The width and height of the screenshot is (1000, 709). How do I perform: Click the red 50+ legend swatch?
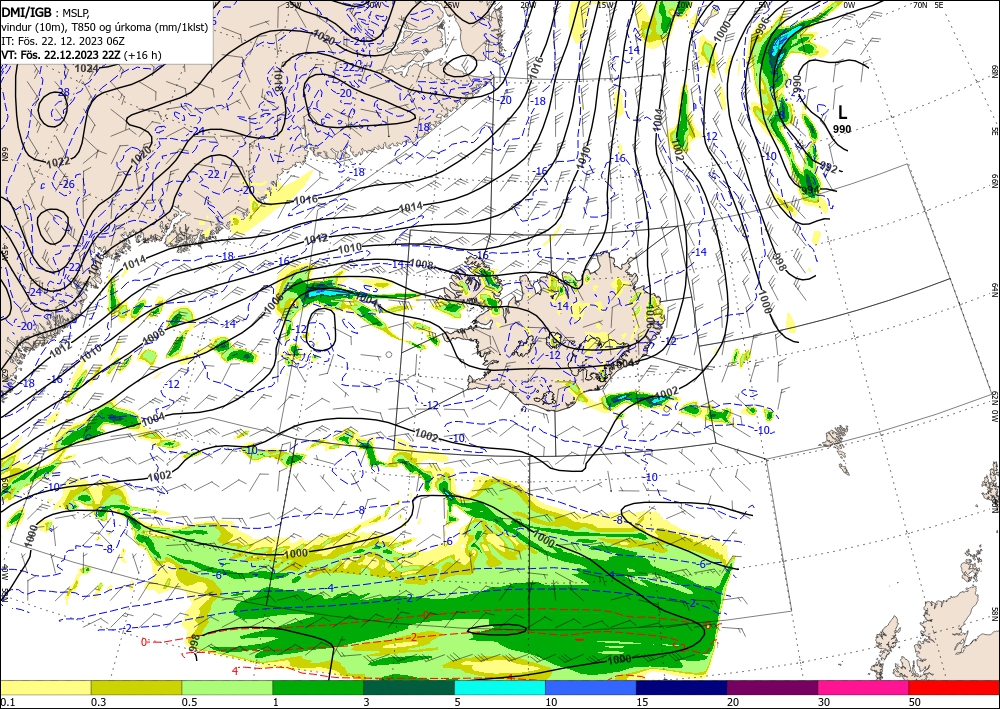coord(954,687)
